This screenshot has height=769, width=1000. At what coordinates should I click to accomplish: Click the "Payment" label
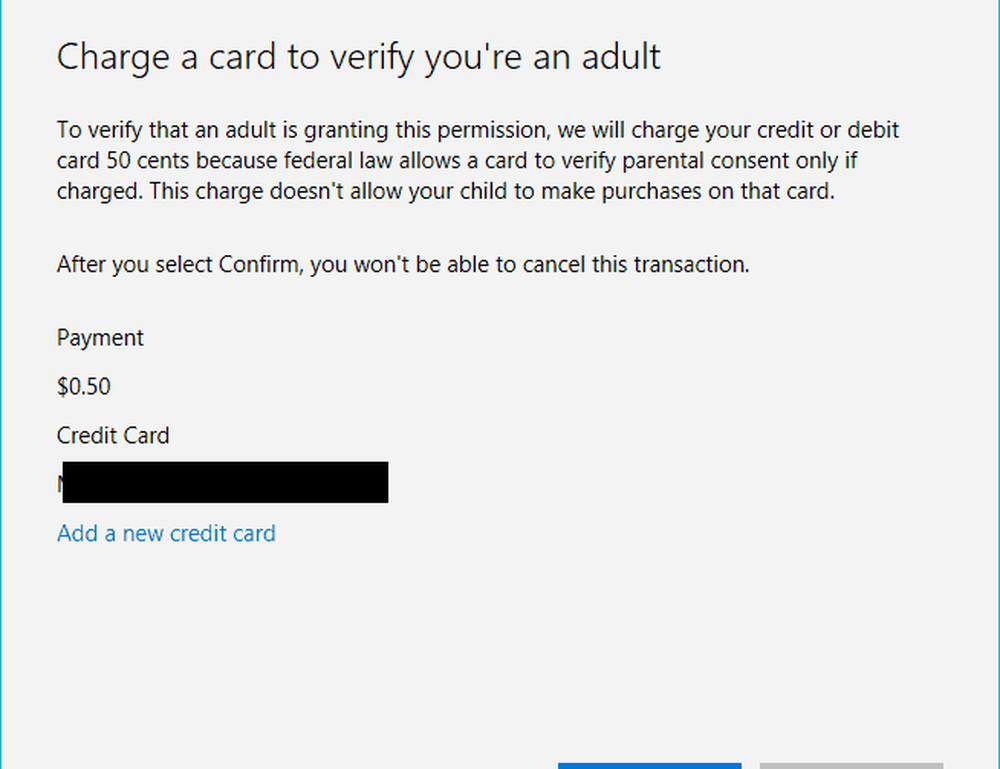click(100, 338)
